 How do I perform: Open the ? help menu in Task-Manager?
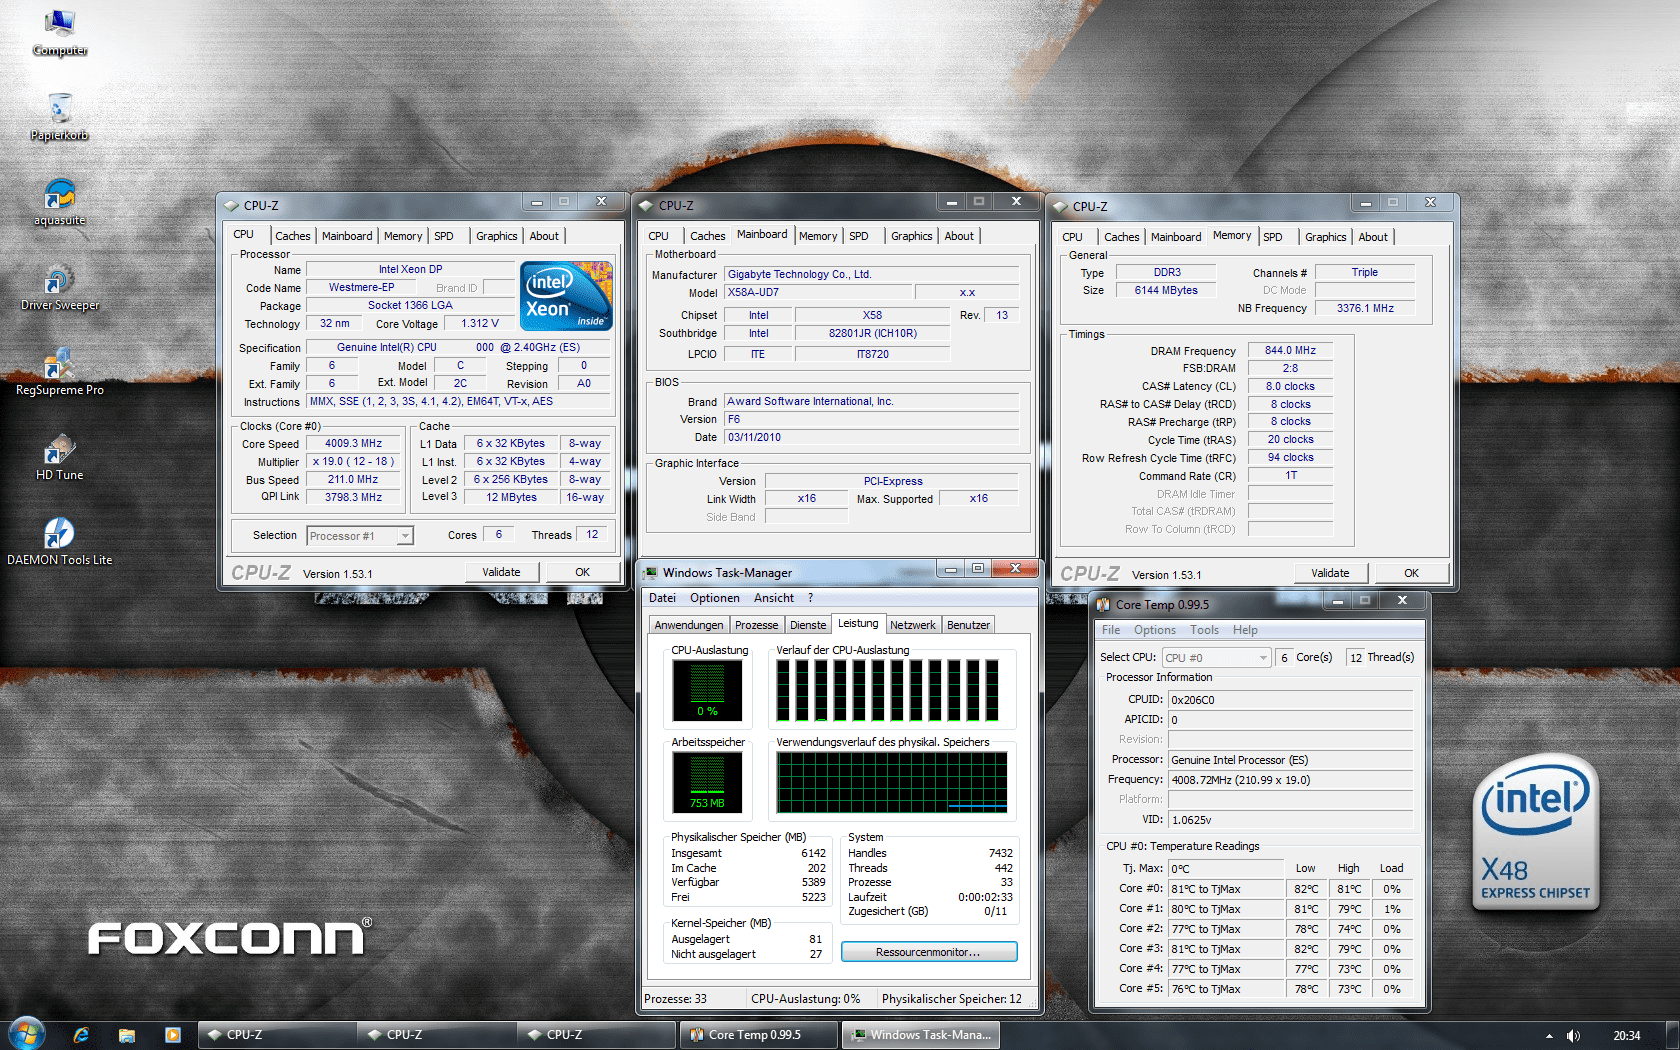coord(811,598)
